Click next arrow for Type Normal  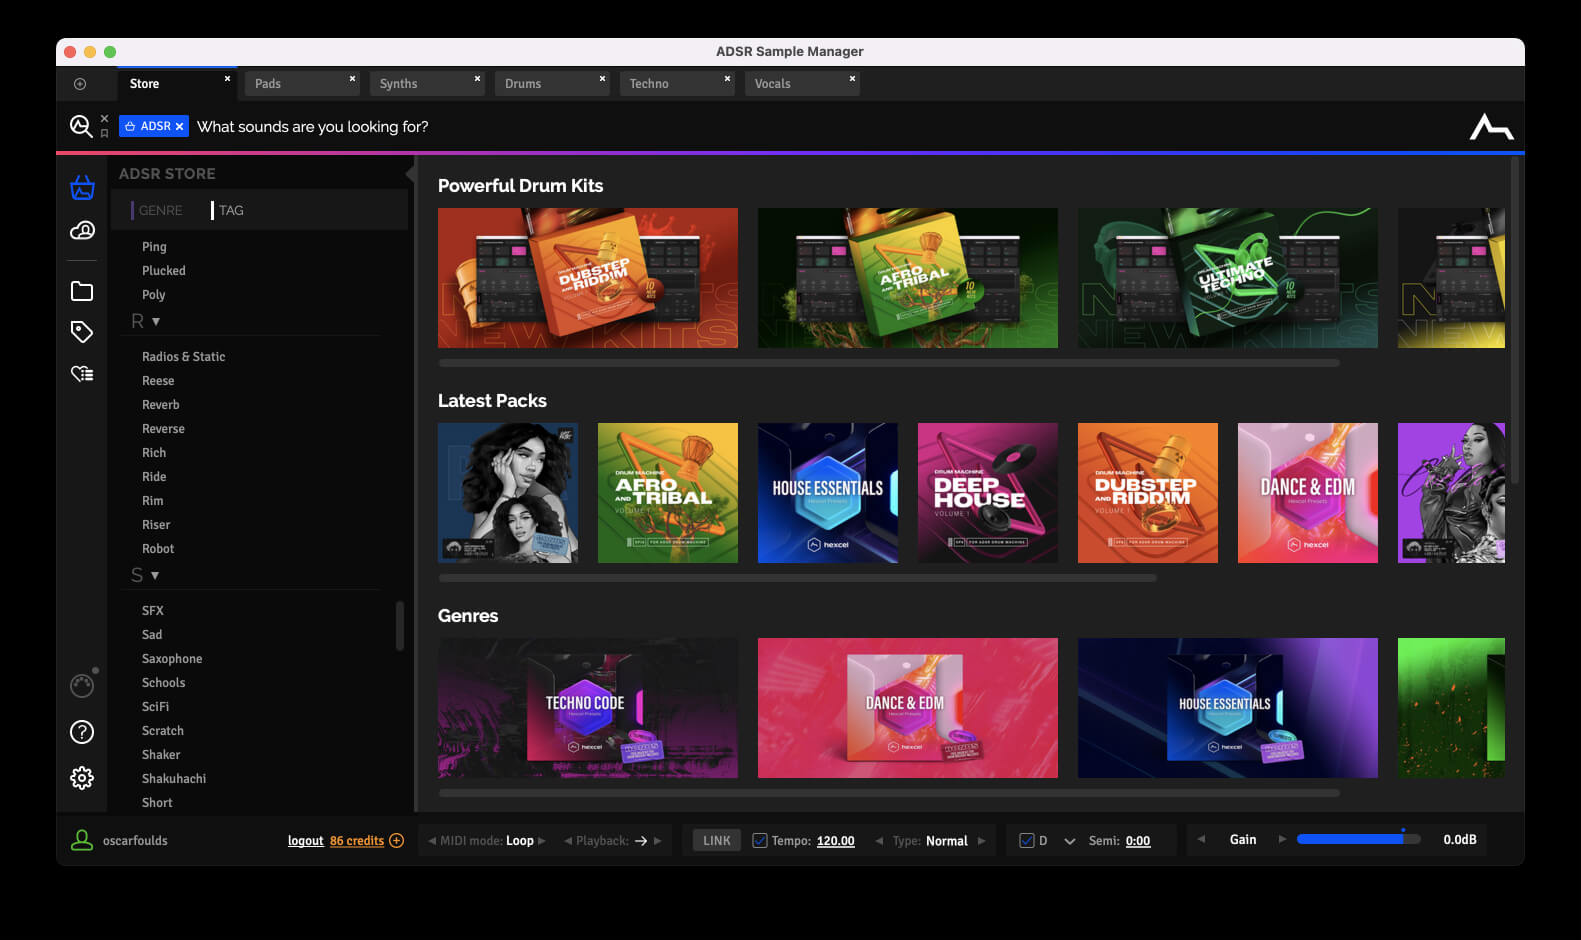point(981,841)
